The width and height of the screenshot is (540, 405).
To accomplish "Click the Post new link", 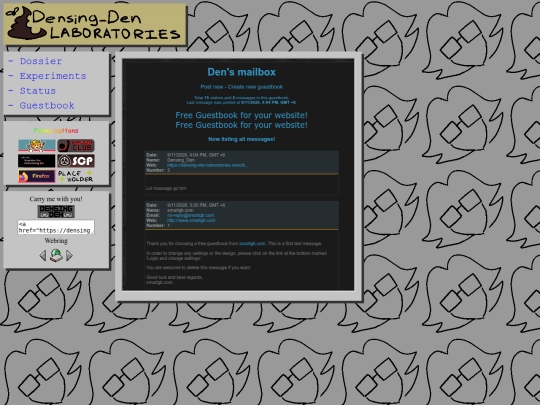I will 212,87.
